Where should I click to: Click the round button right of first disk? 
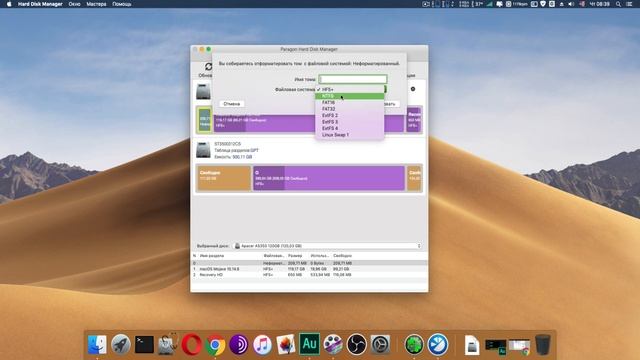click(x=413, y=89)
